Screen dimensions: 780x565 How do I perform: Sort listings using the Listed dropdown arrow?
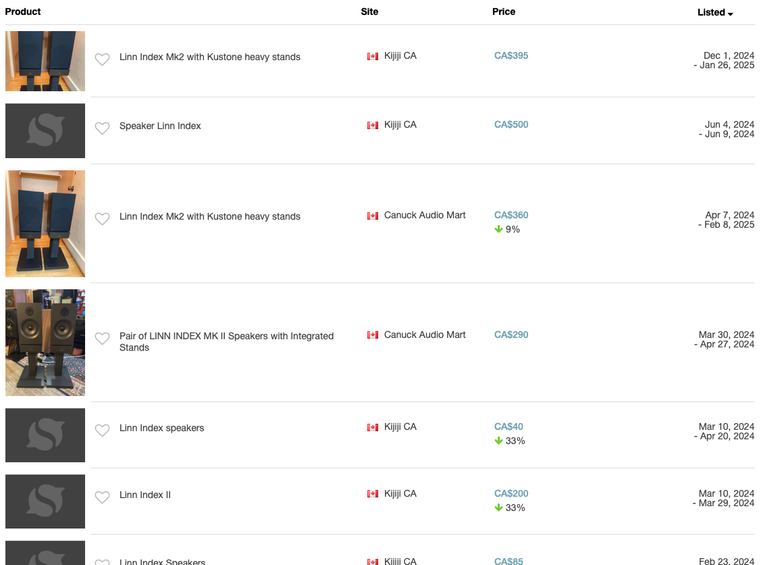point(730,14)
